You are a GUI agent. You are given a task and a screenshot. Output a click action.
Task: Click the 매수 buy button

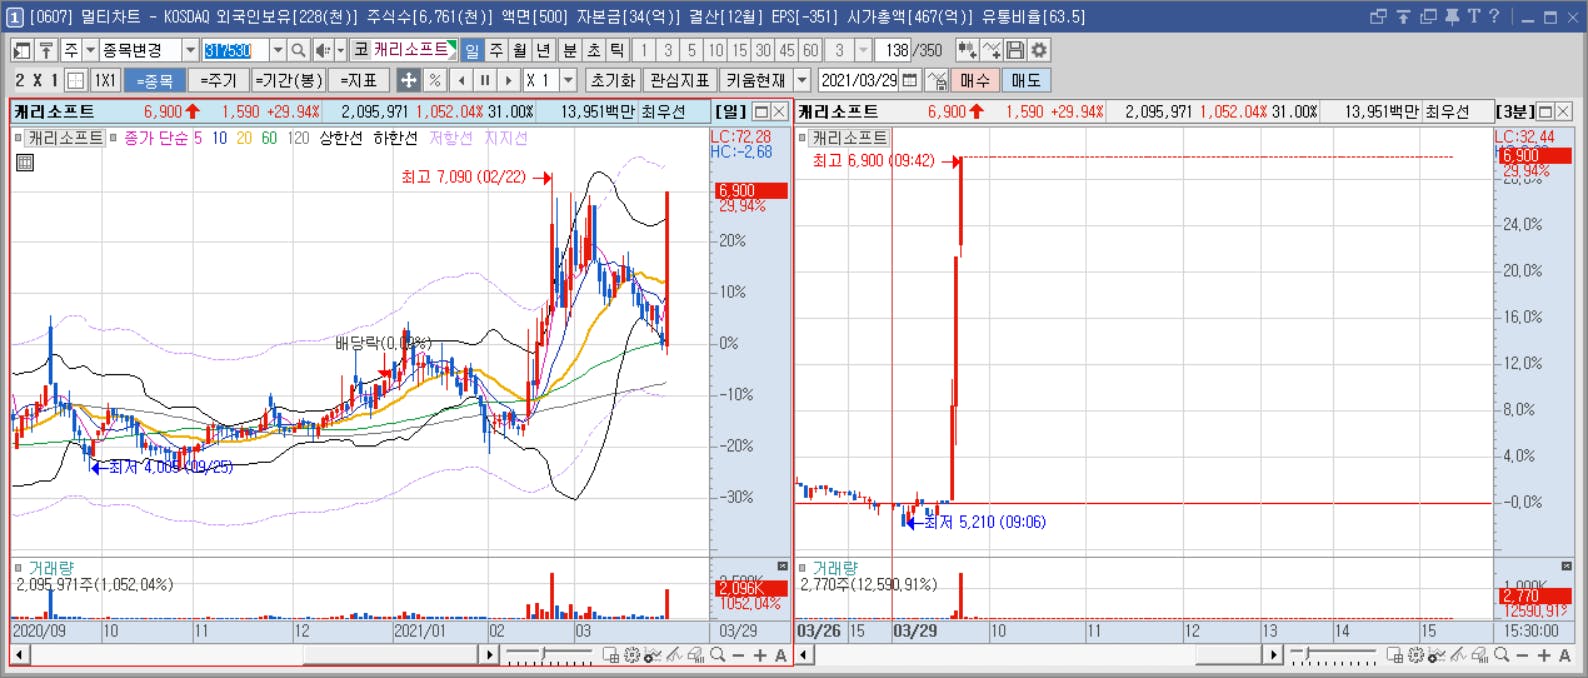tap(974, 80)
